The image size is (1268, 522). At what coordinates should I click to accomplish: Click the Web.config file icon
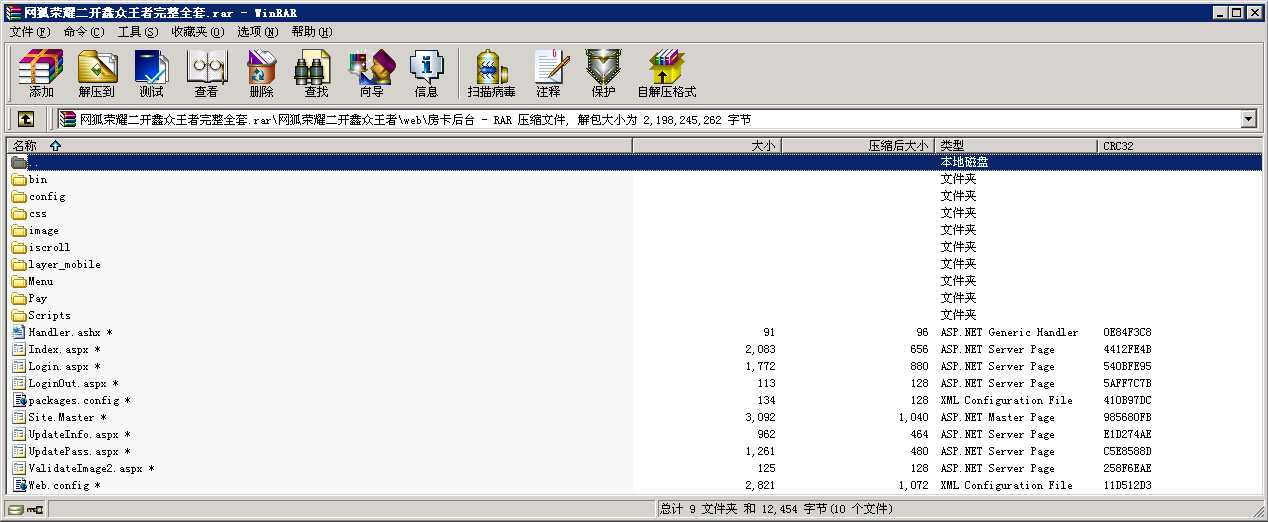coord(19,485)
